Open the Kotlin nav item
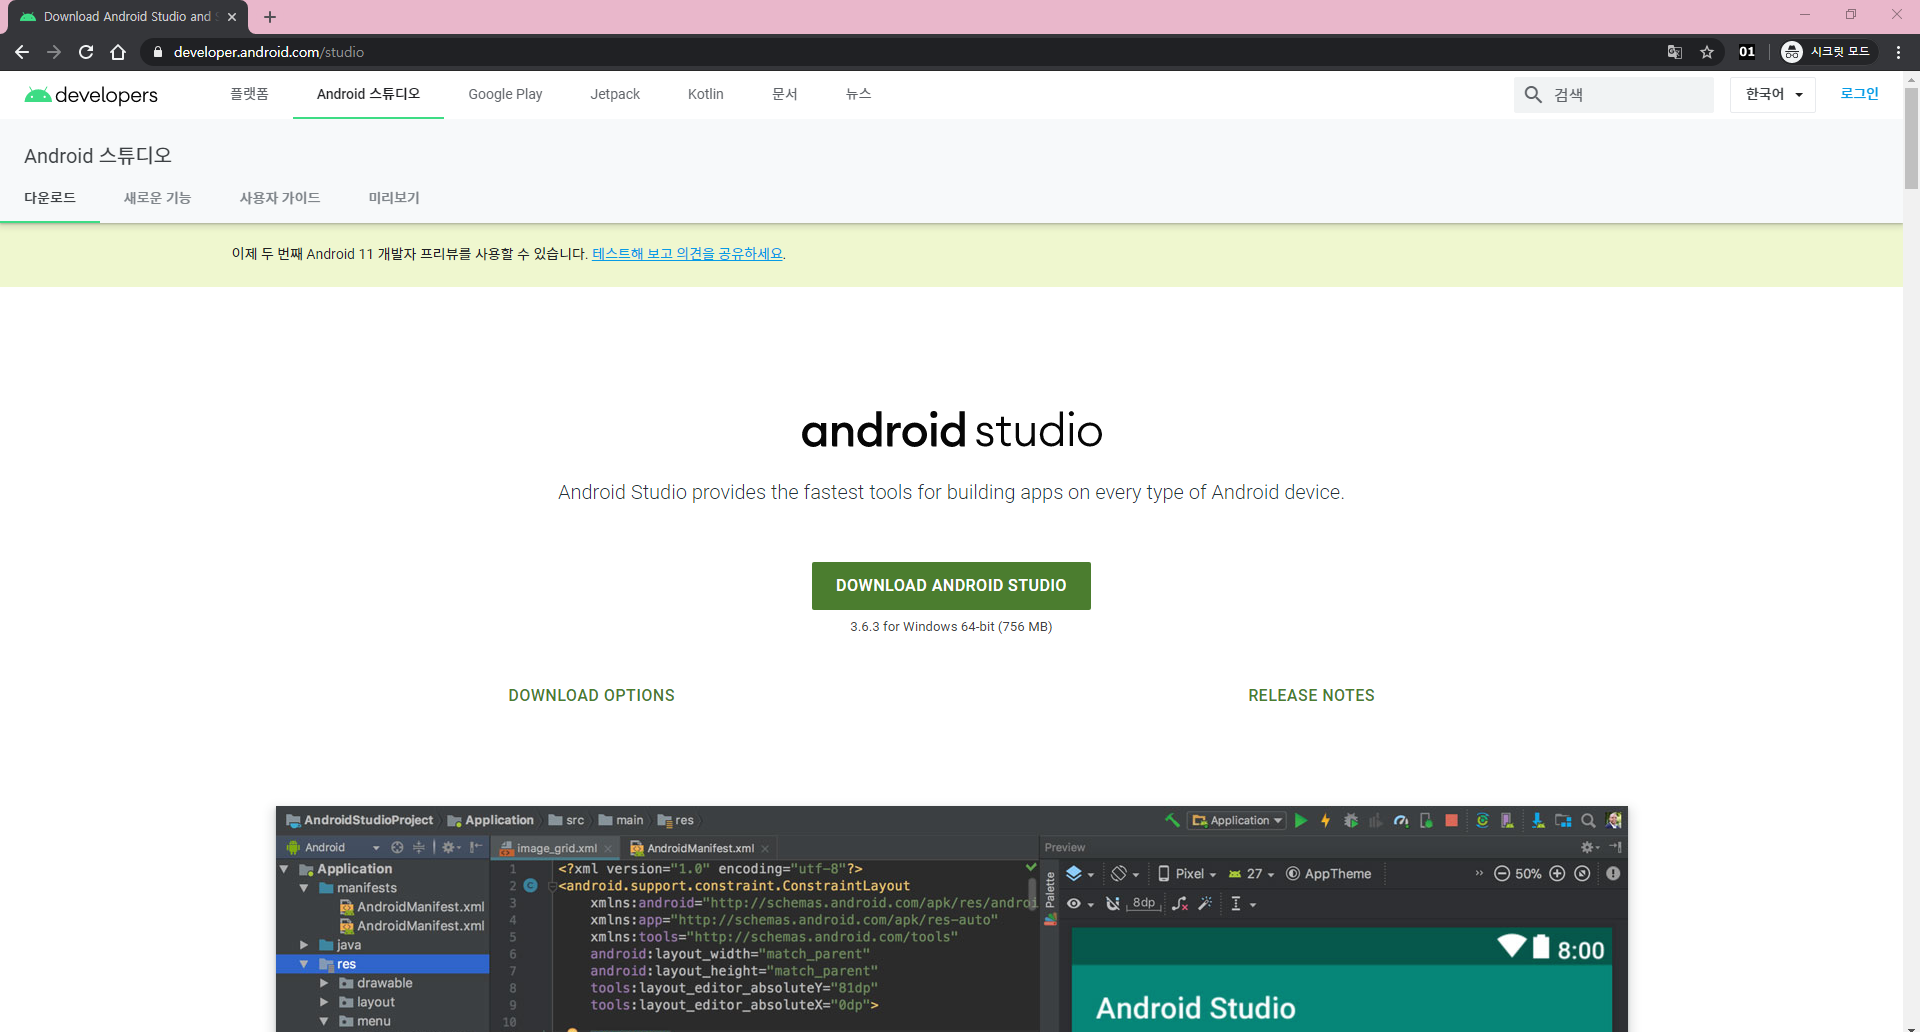The height and width of the screenshot is (1032, 1920). (706, 94)
